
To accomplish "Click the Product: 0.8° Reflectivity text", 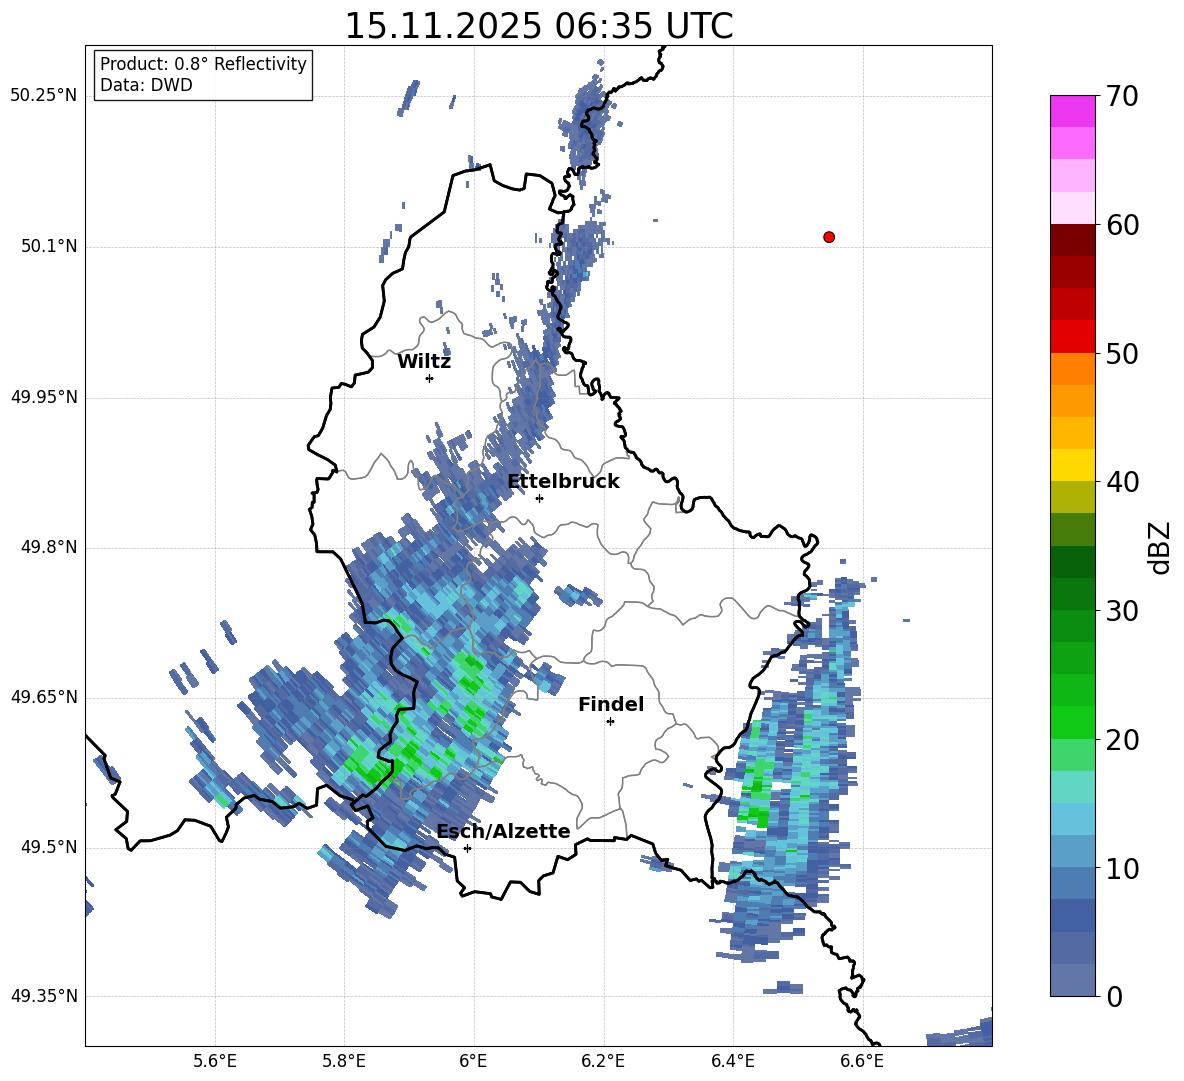I will tap(203, 64).
